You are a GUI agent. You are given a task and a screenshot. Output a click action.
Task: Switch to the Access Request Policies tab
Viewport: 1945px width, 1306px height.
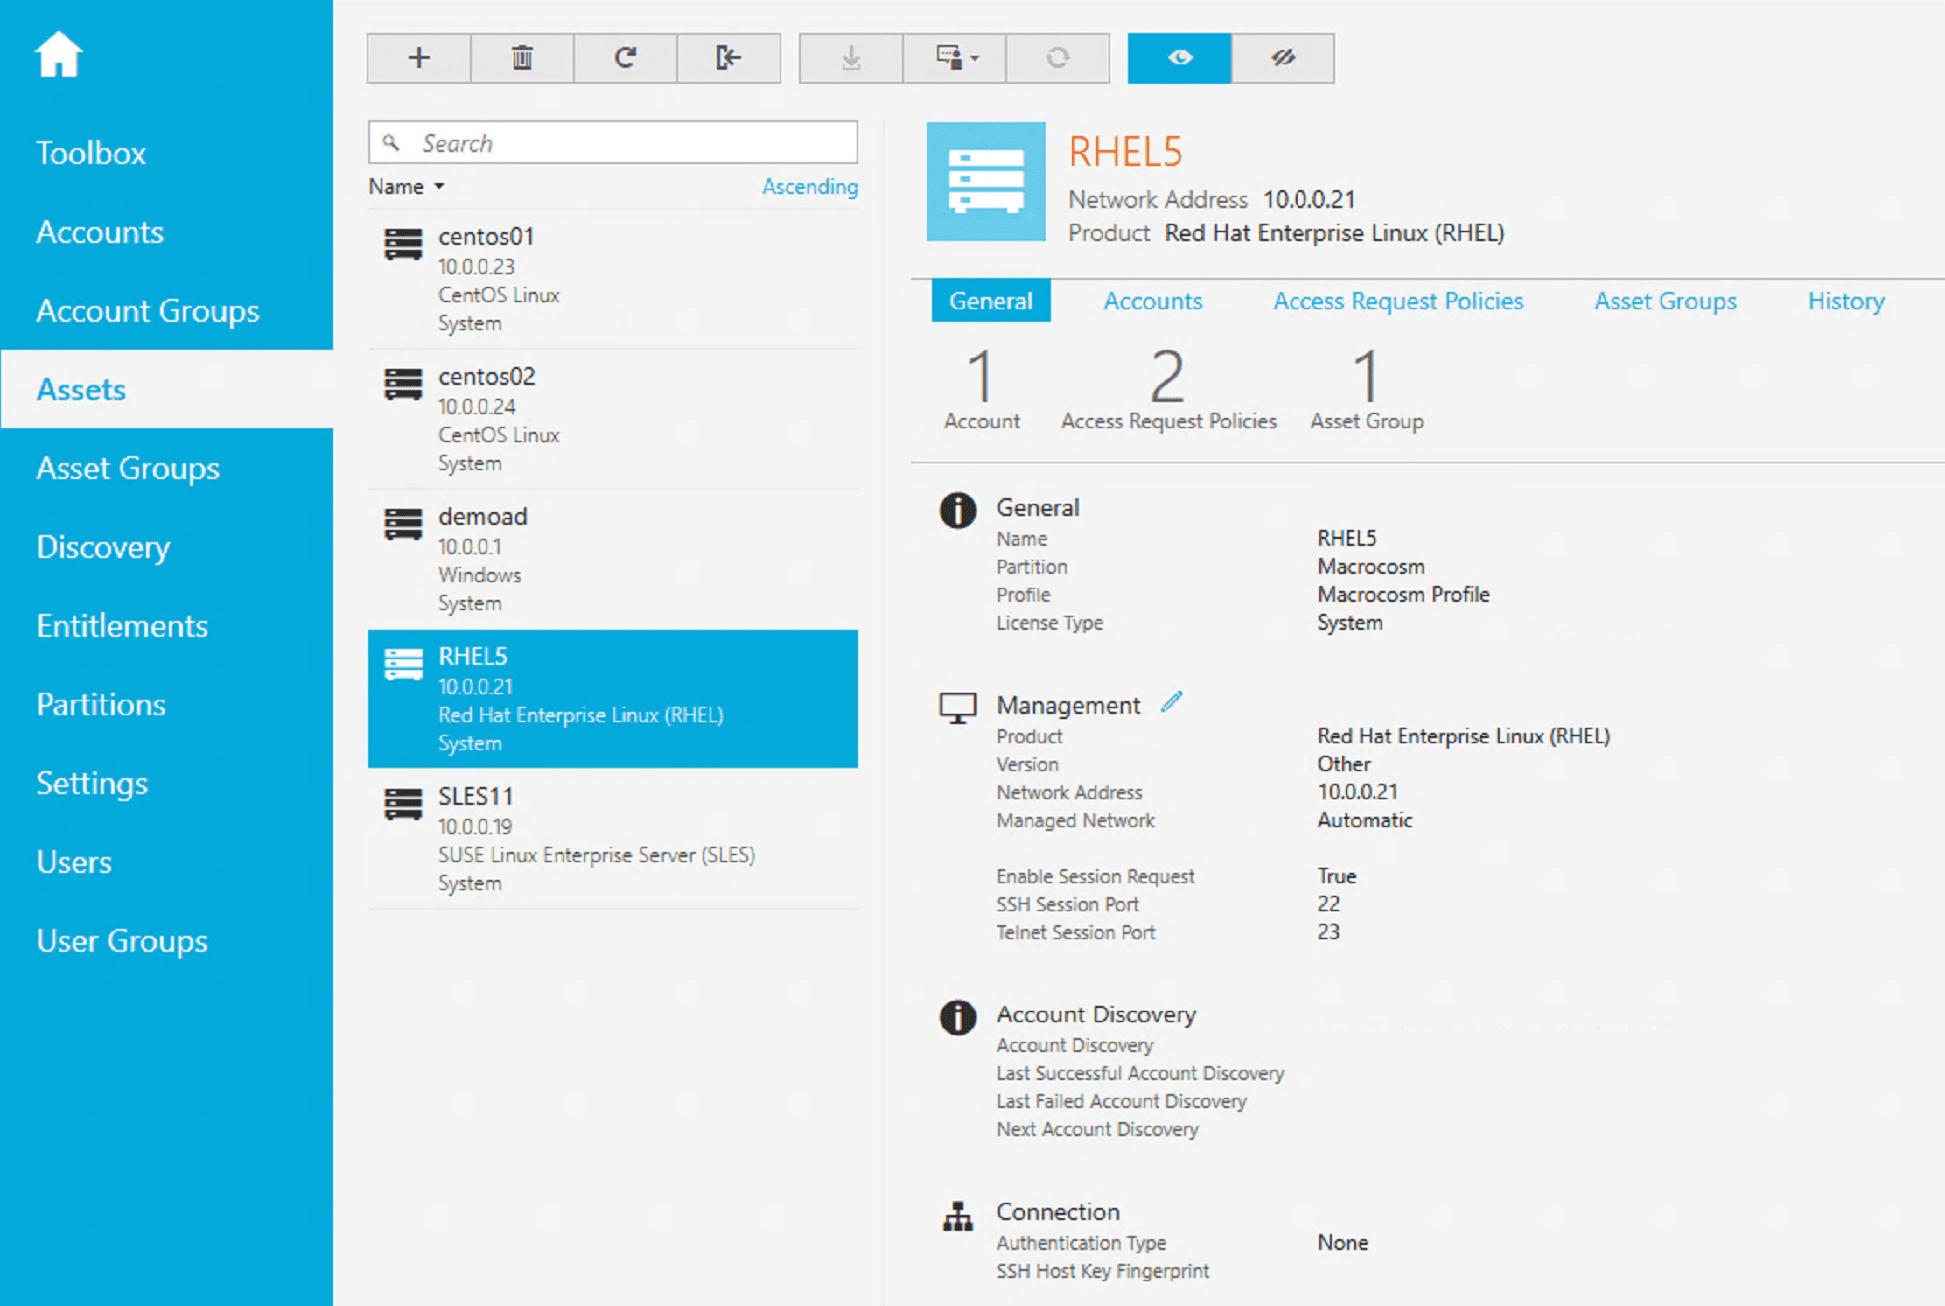(x=1397, y=301)
